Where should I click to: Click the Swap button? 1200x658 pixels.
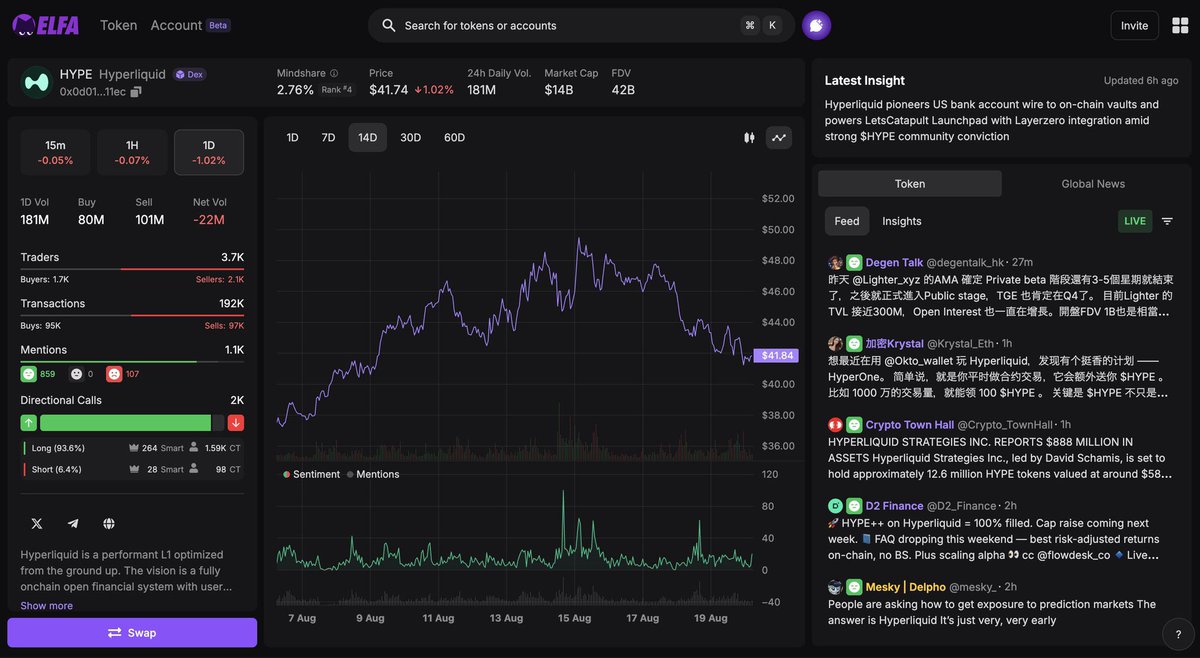(x=132, y=633)
